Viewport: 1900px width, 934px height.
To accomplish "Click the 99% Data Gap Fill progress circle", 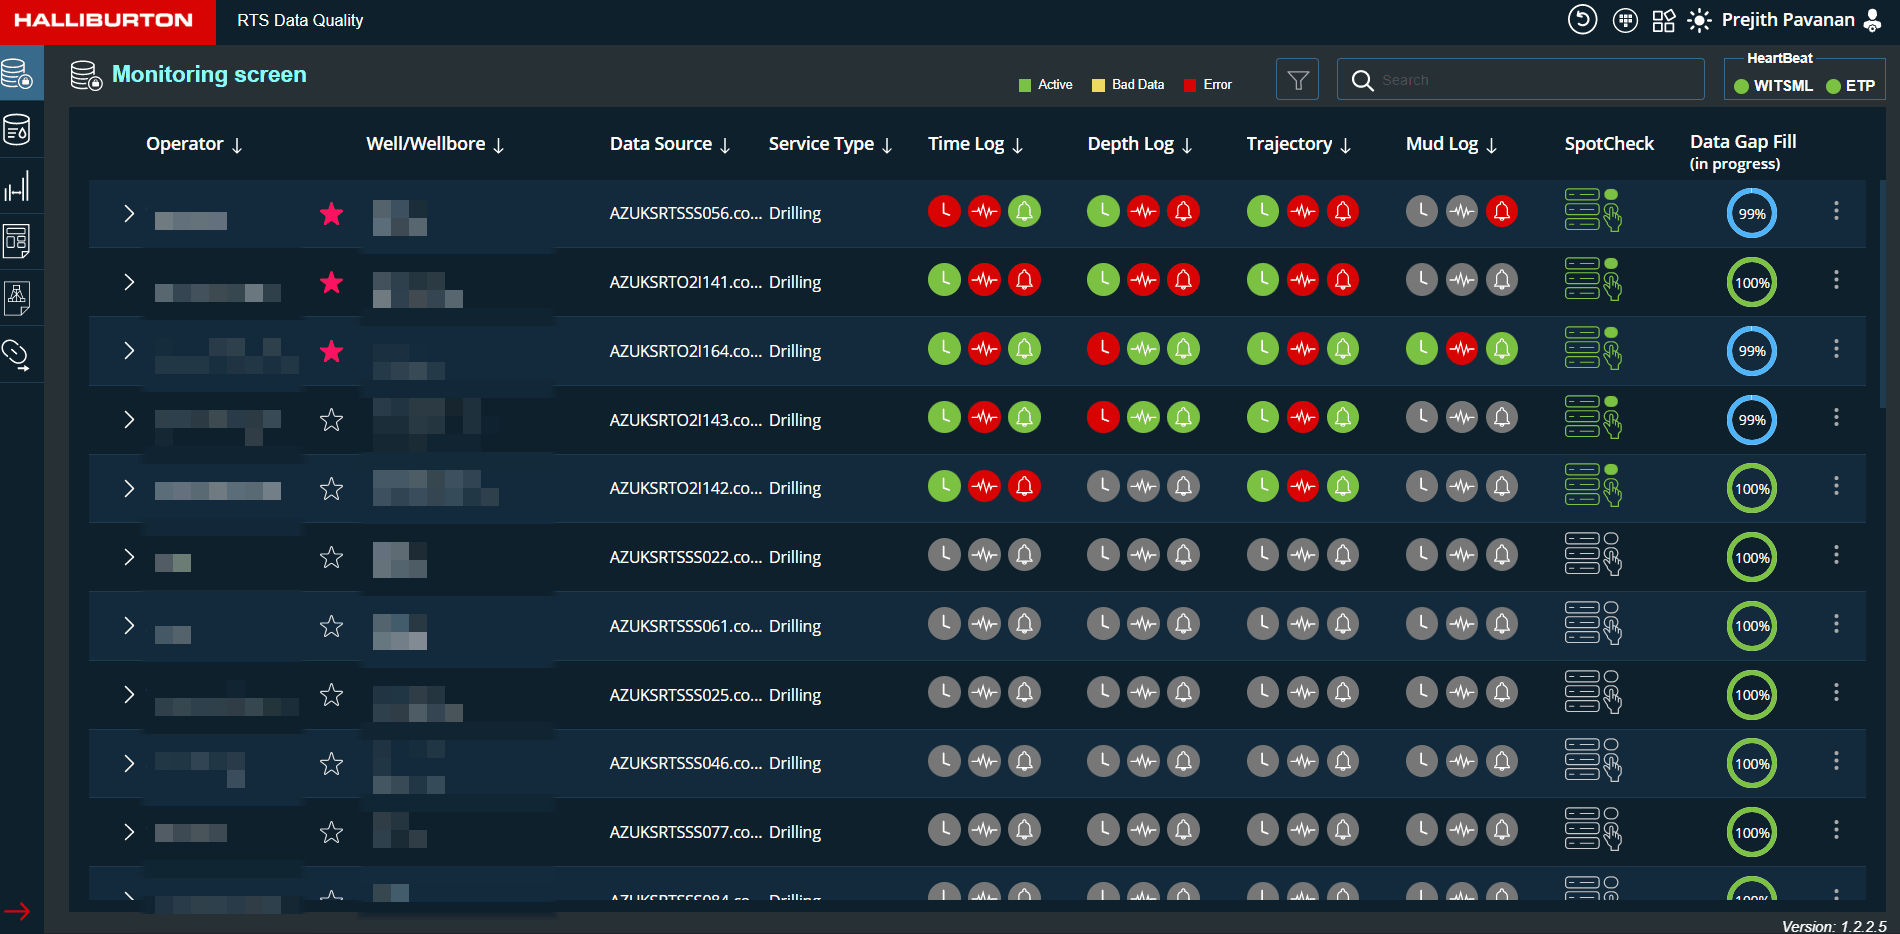I will [1751, 214].
